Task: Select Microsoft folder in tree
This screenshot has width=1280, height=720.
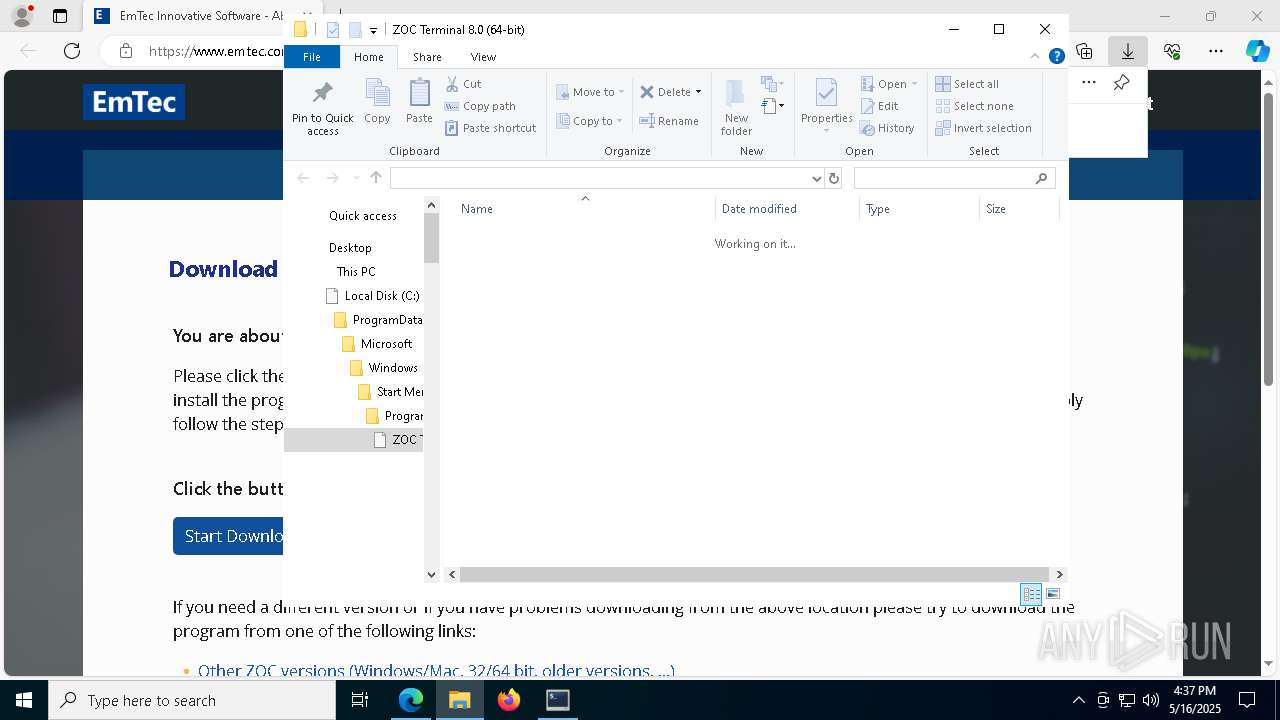Action: pos(377,344)
